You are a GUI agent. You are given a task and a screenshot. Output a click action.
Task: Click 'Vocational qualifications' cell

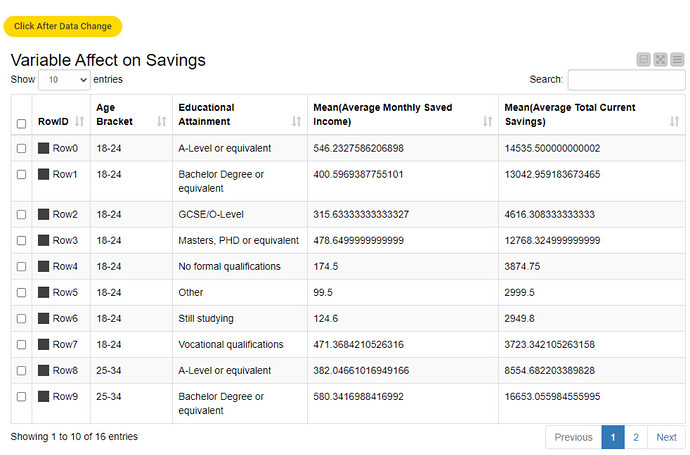point(231,345)
